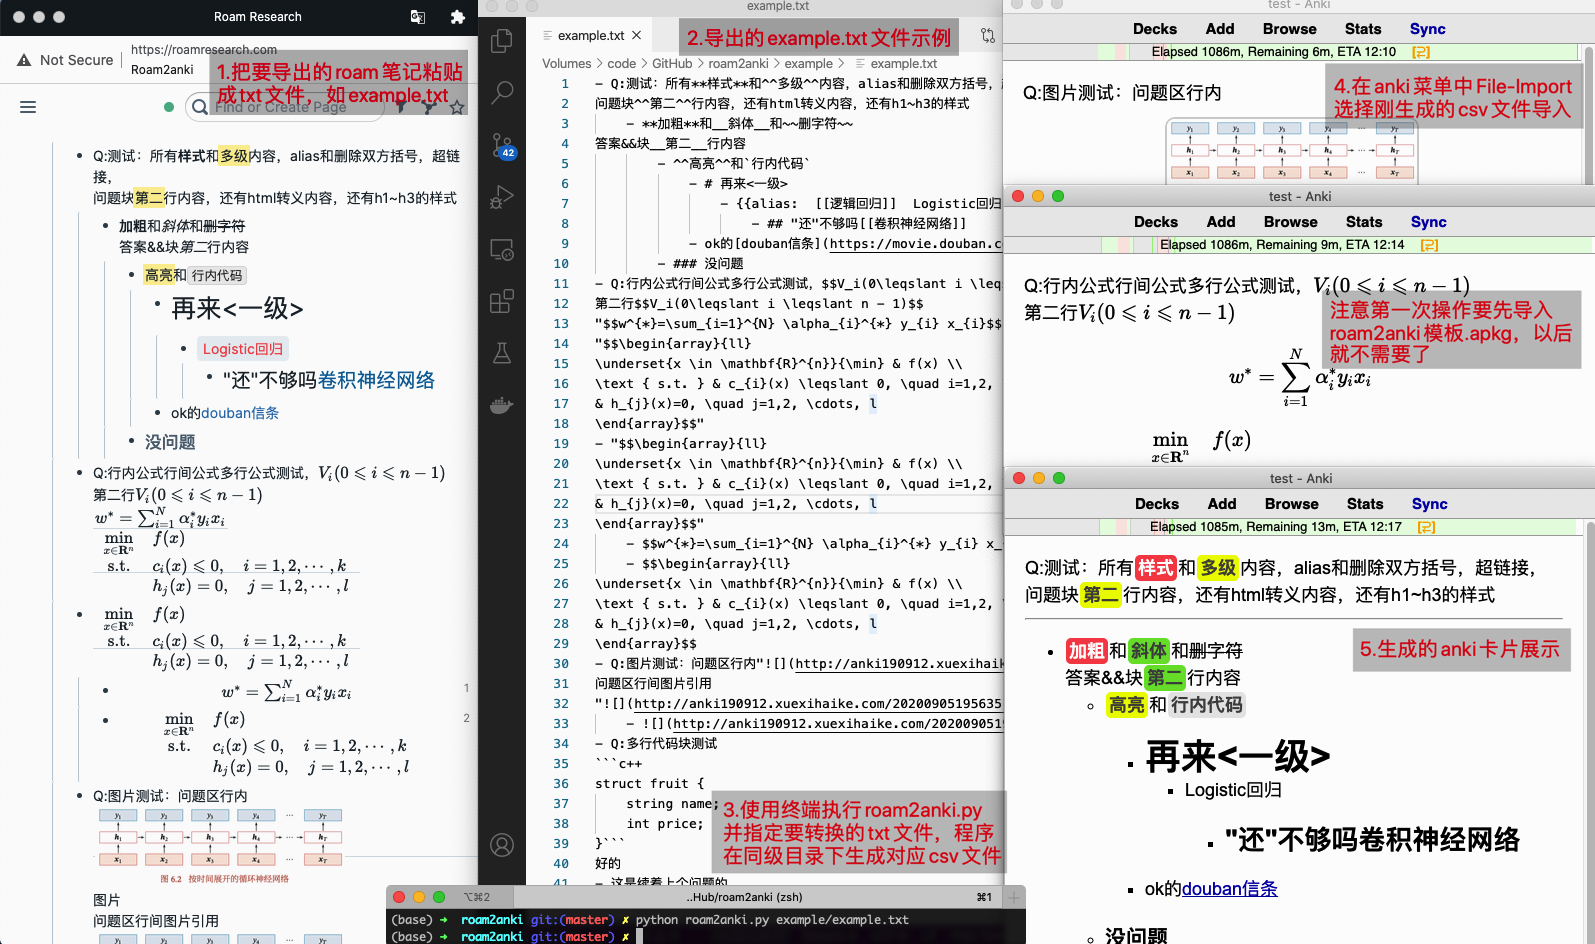
Task: Open the Explorer view in VS Code
Action: 502,41
